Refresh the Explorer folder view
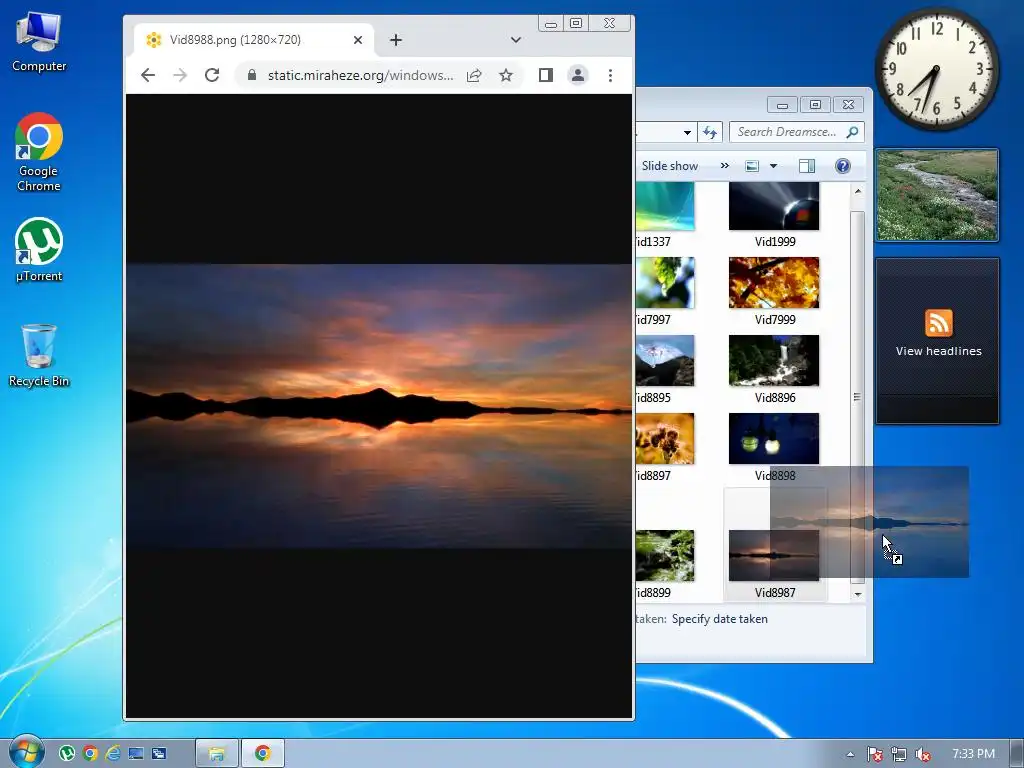Viewport: 1024px width, 768px height. [x=710, y=132]
